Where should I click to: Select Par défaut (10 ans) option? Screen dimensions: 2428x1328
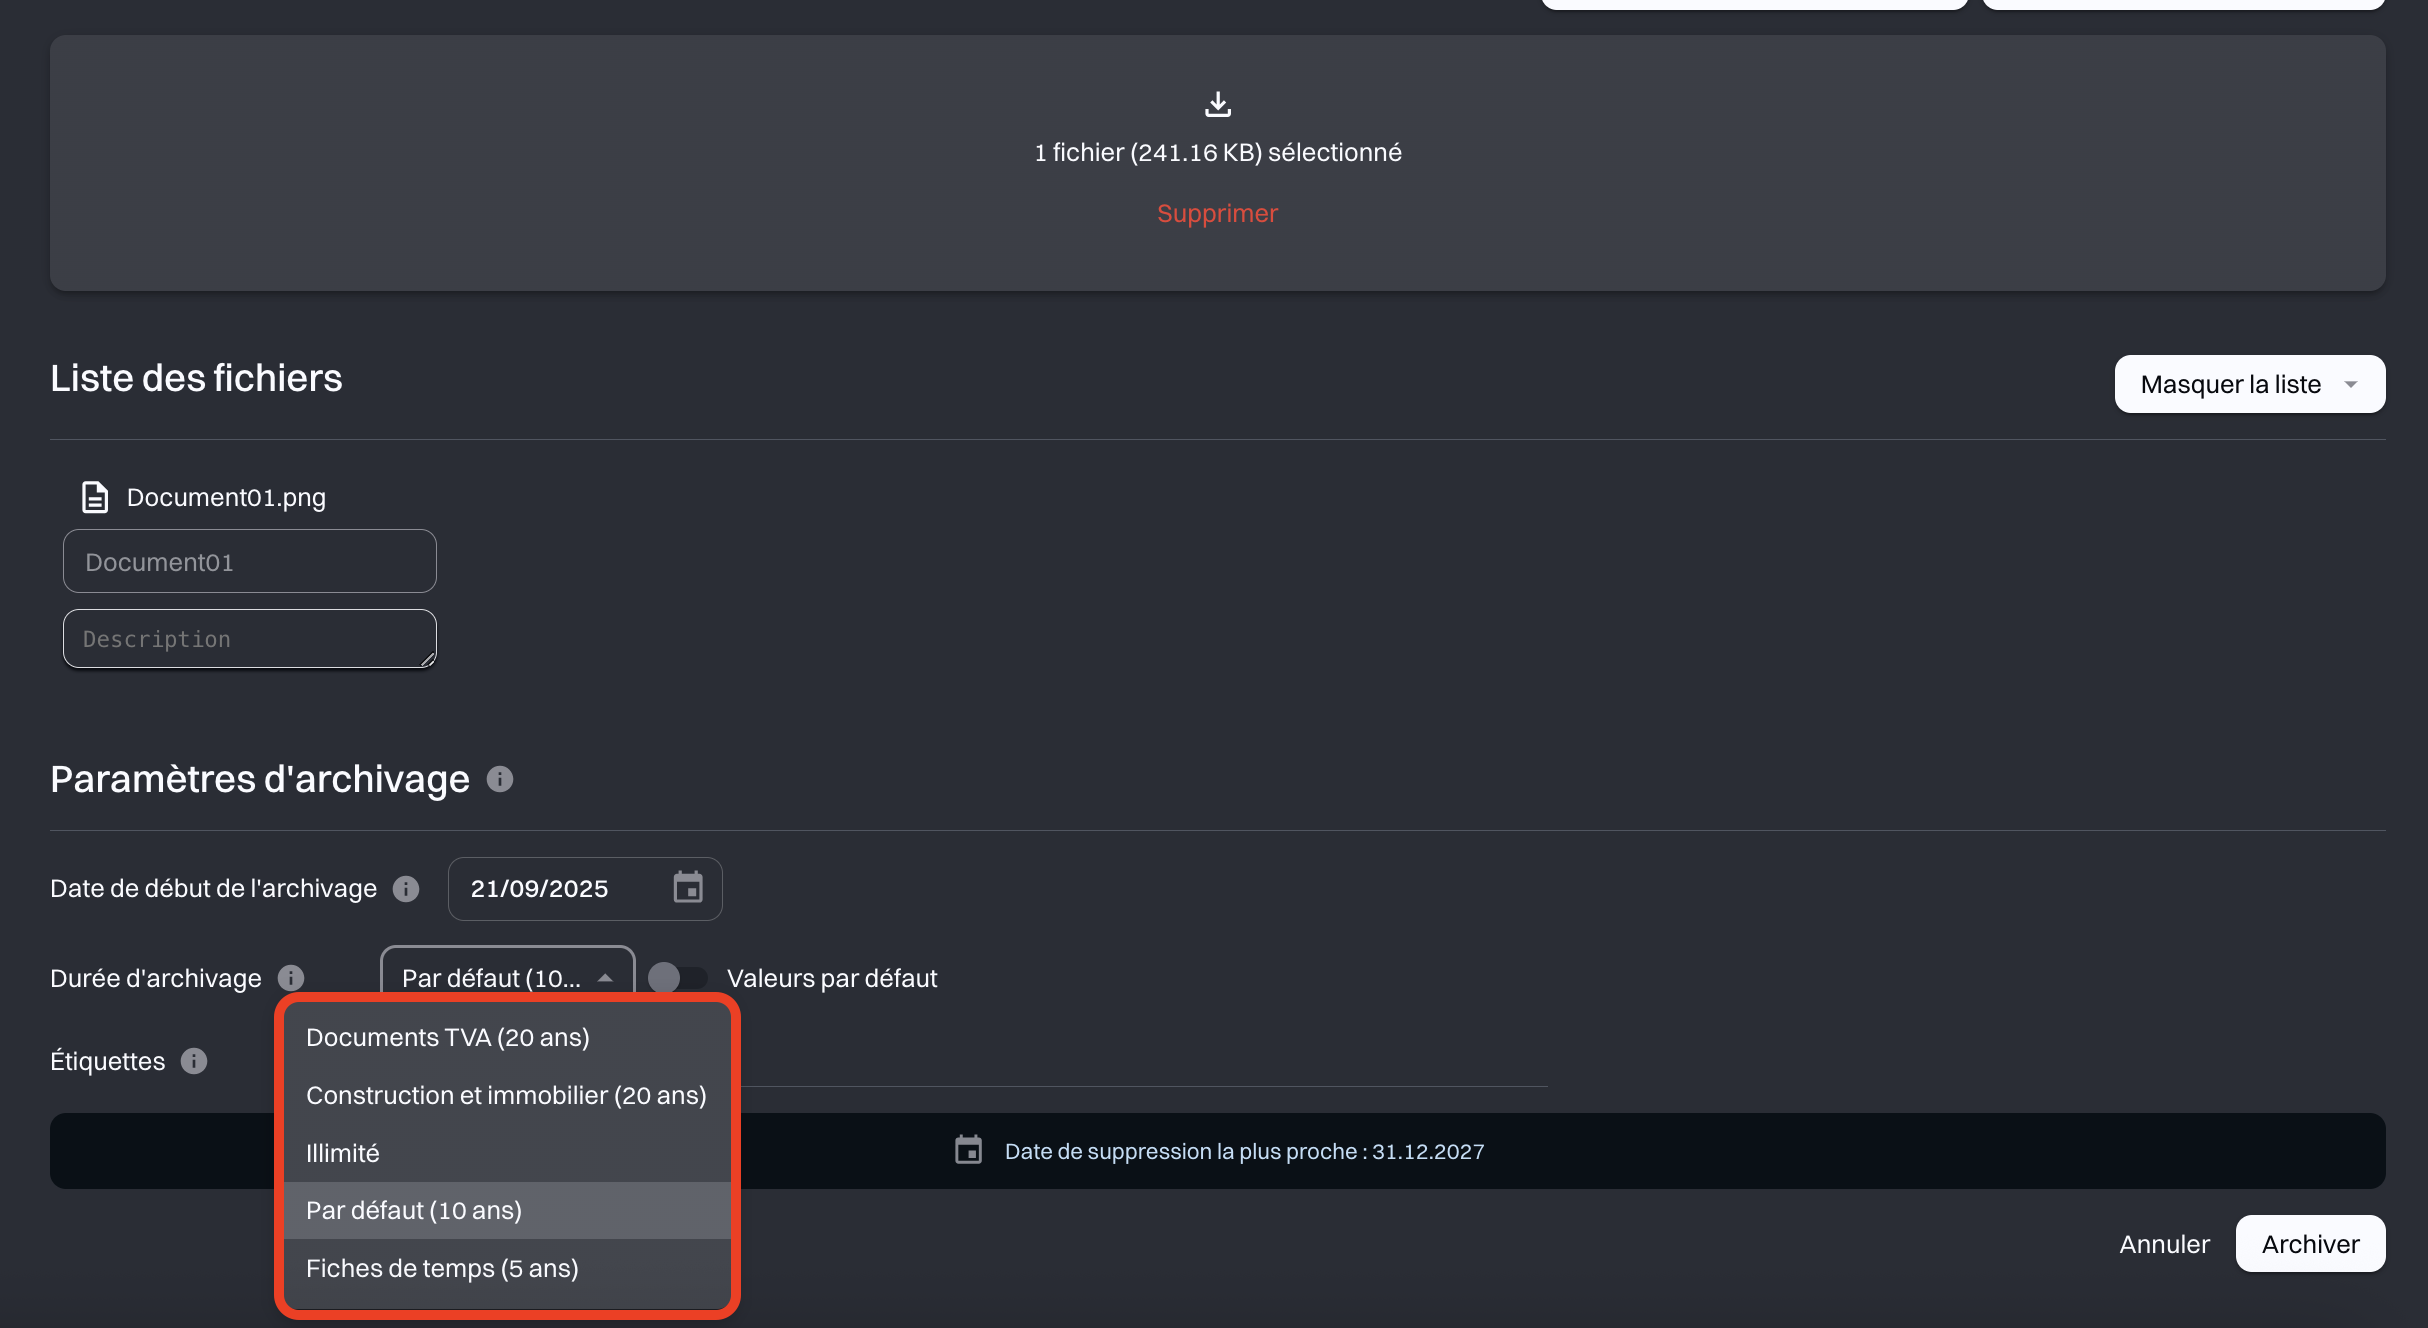pyautogui.click(x=414, y=1210)
